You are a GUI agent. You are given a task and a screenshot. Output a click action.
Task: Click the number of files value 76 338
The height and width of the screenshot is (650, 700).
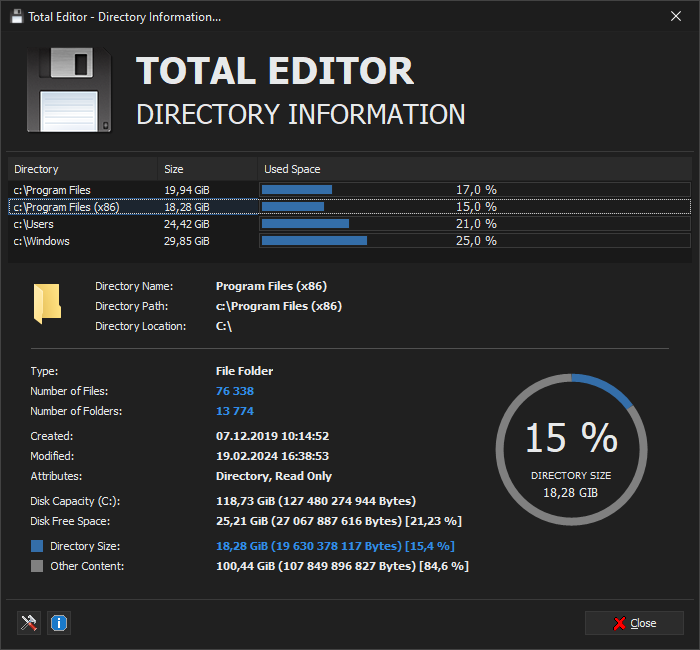click(x=235, y=391)
